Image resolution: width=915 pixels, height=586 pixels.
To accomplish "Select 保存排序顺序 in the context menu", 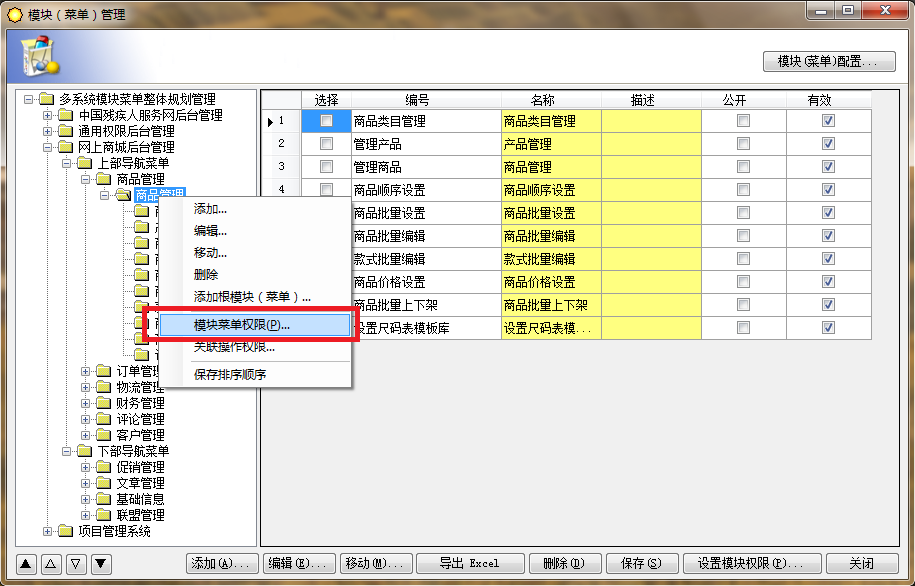I will (255, 375).
